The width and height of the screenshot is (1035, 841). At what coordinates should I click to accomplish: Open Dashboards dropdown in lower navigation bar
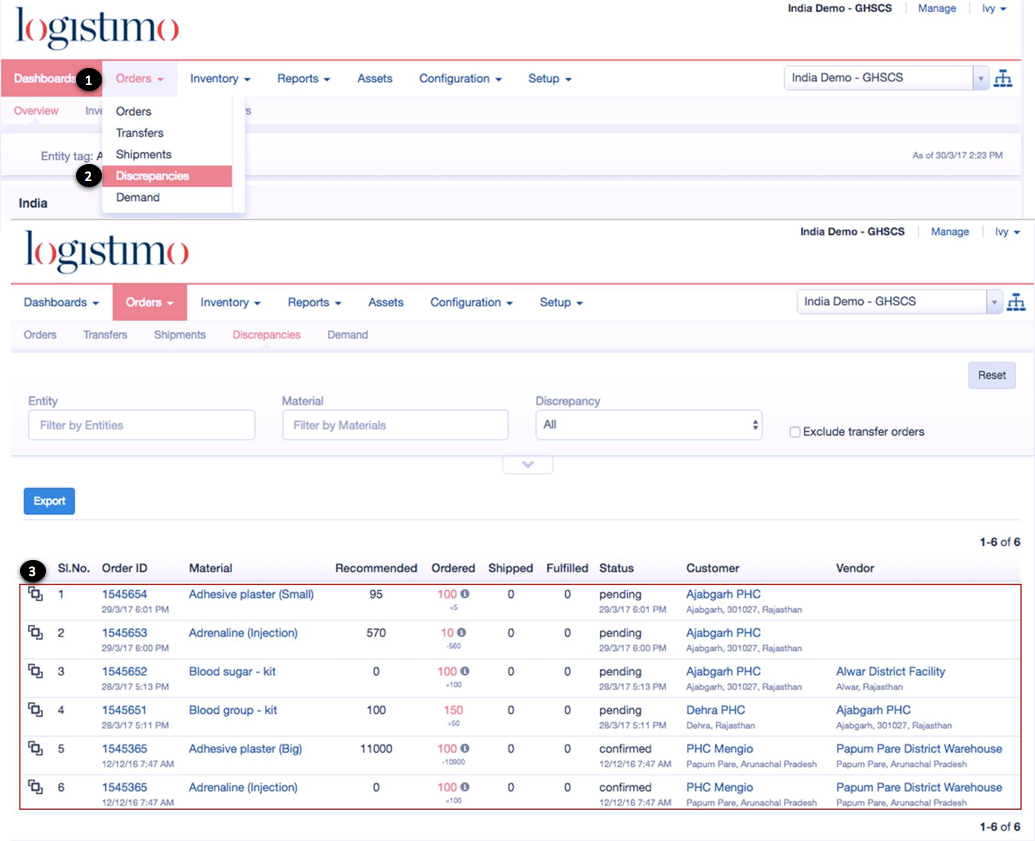tap(61, 302)
